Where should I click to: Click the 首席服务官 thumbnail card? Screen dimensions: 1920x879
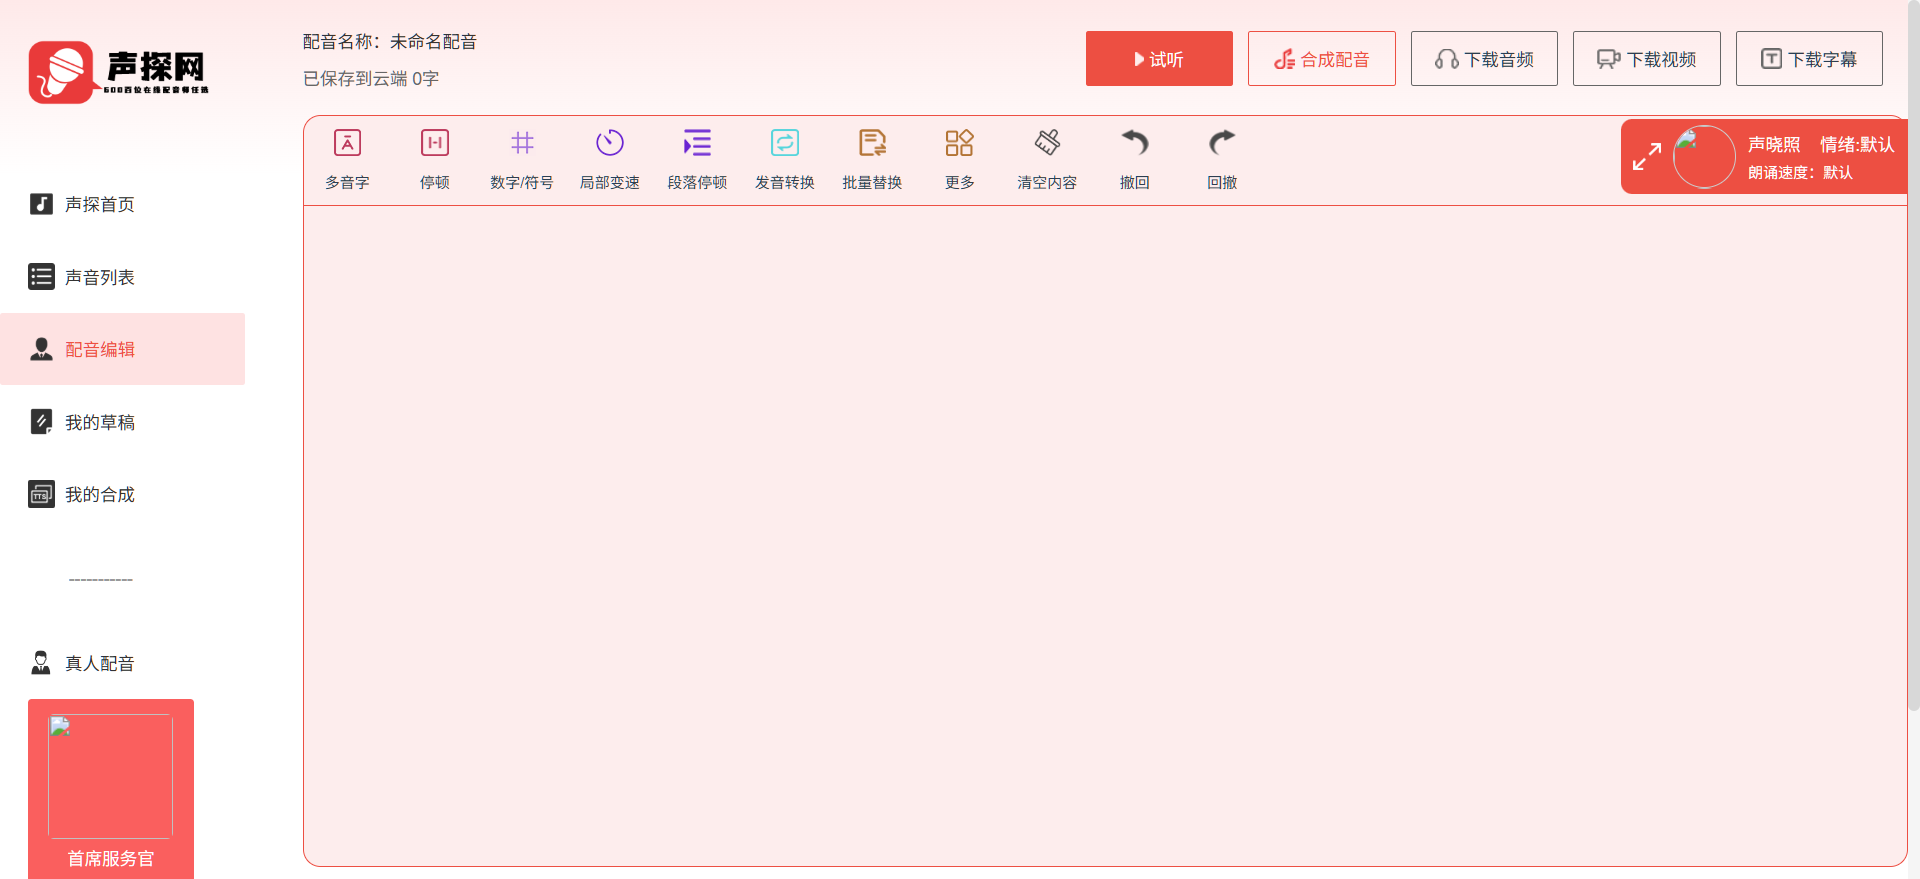tap(111, 777)
